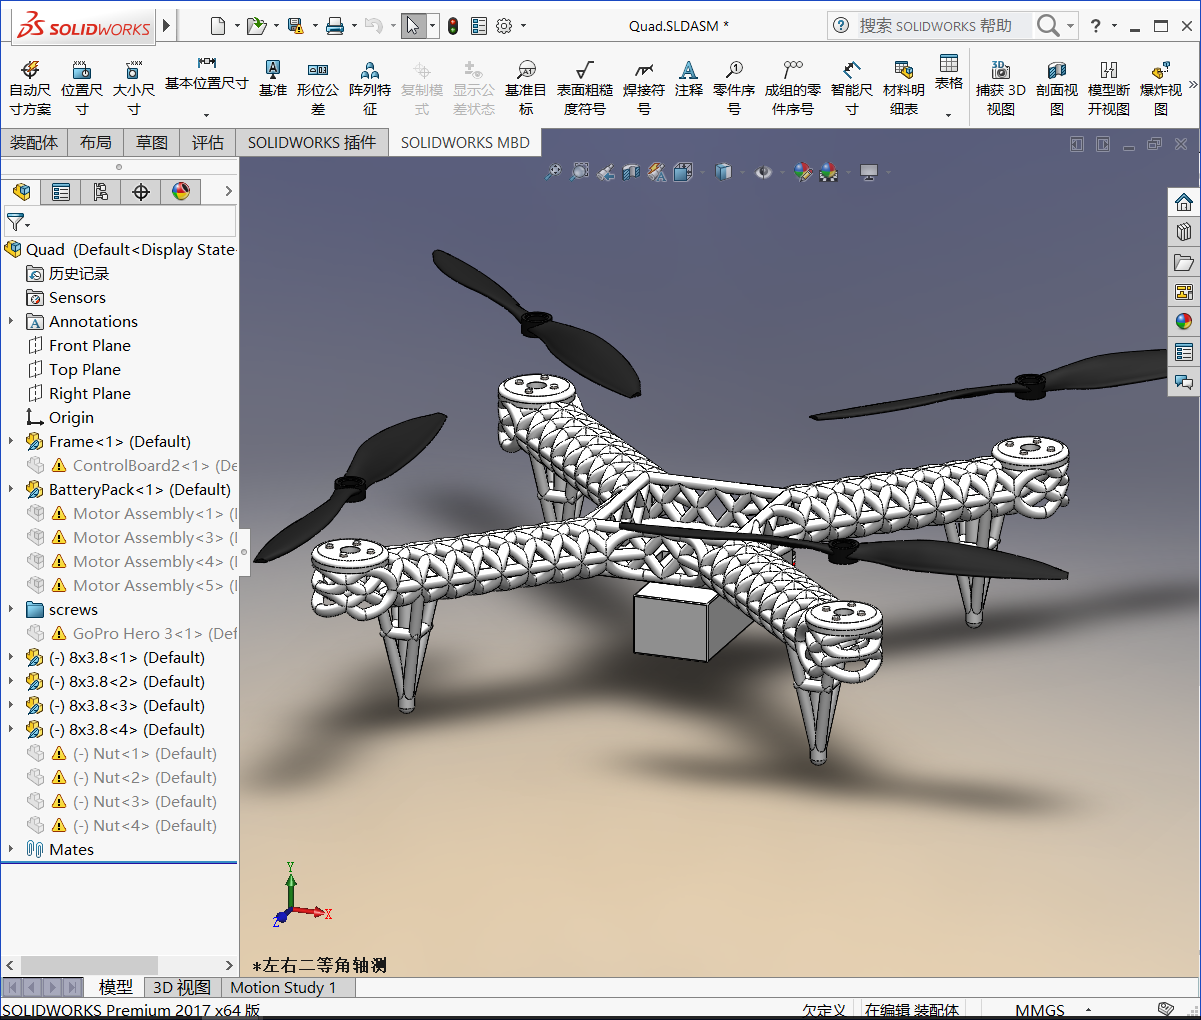The height and width of the screenshot is (1020, 1201).
Task: Open the Options gear icon
Action: click(x=505, y=26)
